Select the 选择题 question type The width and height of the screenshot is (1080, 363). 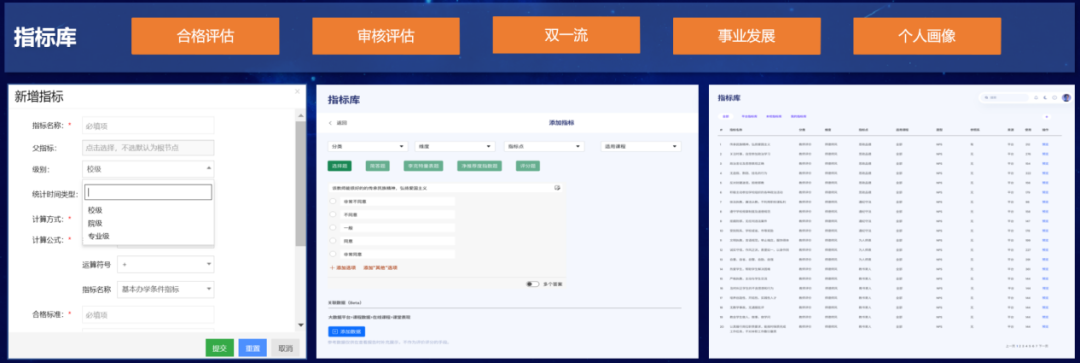click(x=340, y=166)
